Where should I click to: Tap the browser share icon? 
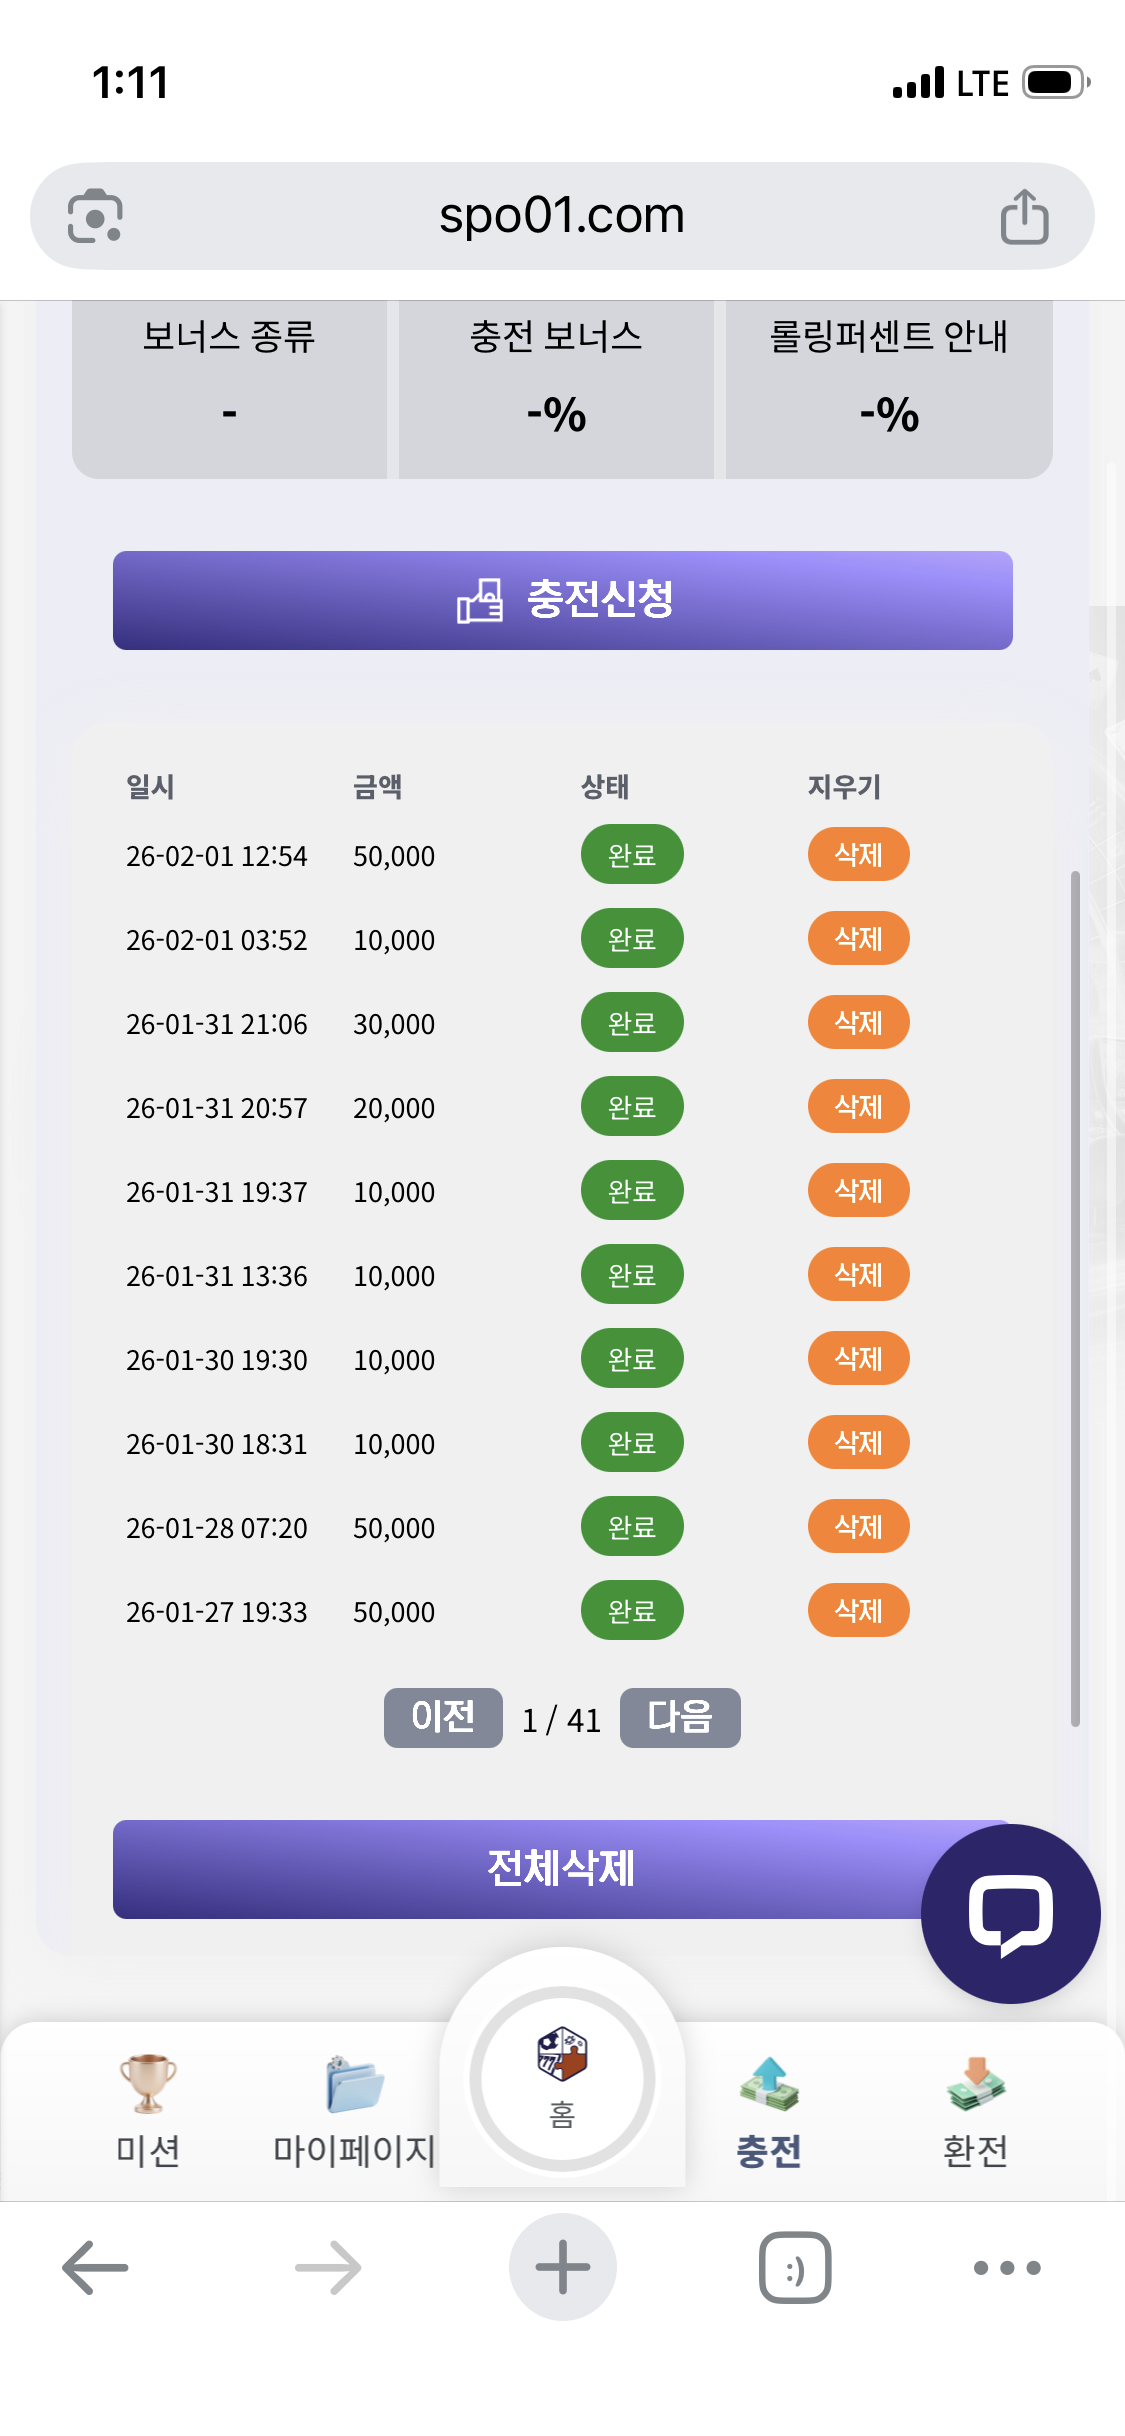(1024, 216)
